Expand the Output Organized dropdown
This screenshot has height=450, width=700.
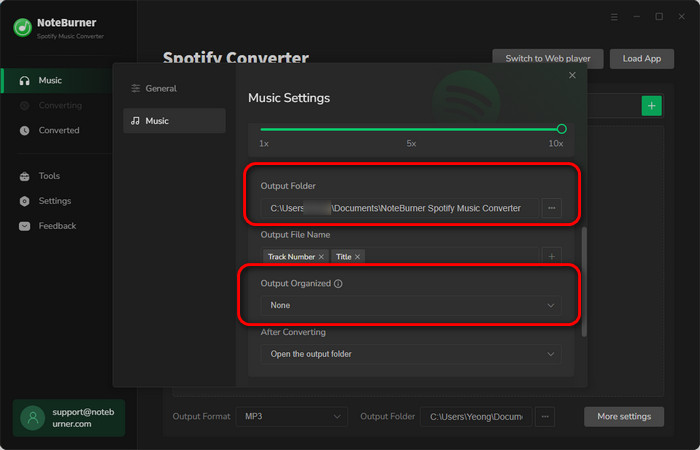coord(411,305)
